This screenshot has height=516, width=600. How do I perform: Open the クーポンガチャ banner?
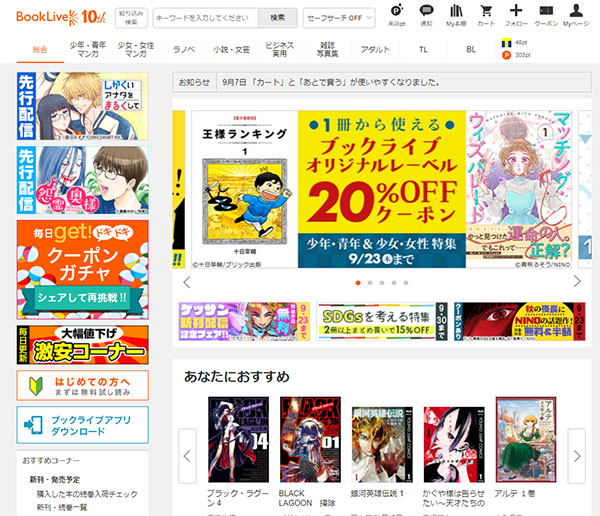(x=83, y=270)
